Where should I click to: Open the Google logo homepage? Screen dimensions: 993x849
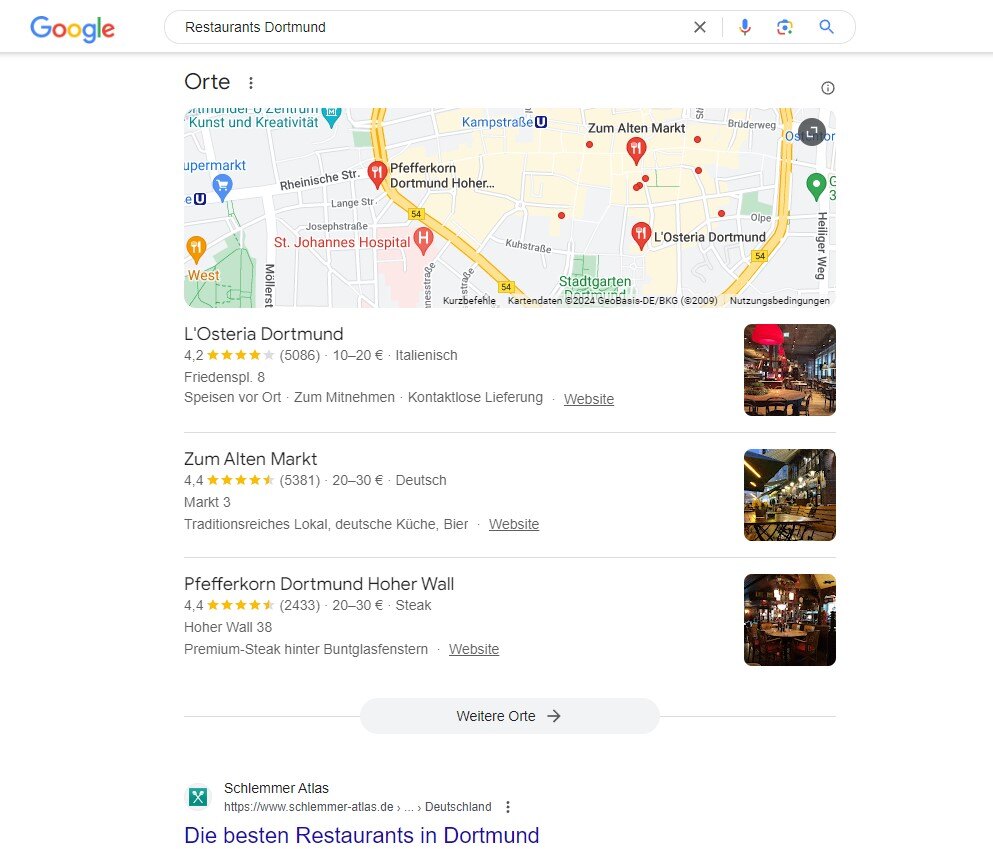click(72, 28)
